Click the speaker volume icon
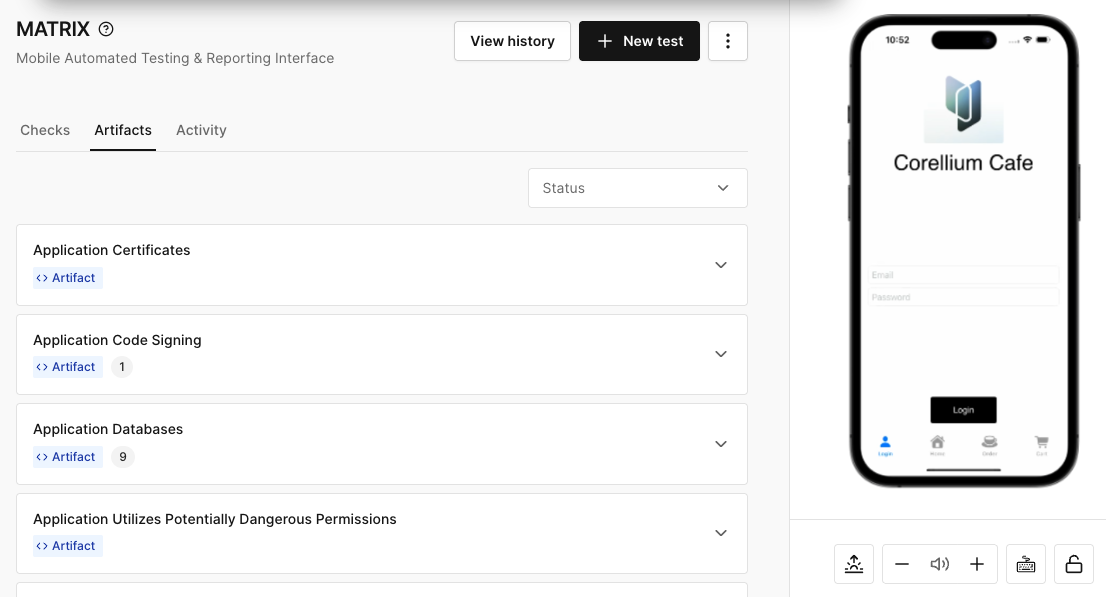The width and height of the screenshot is (1106, 597). pos(940,564)
